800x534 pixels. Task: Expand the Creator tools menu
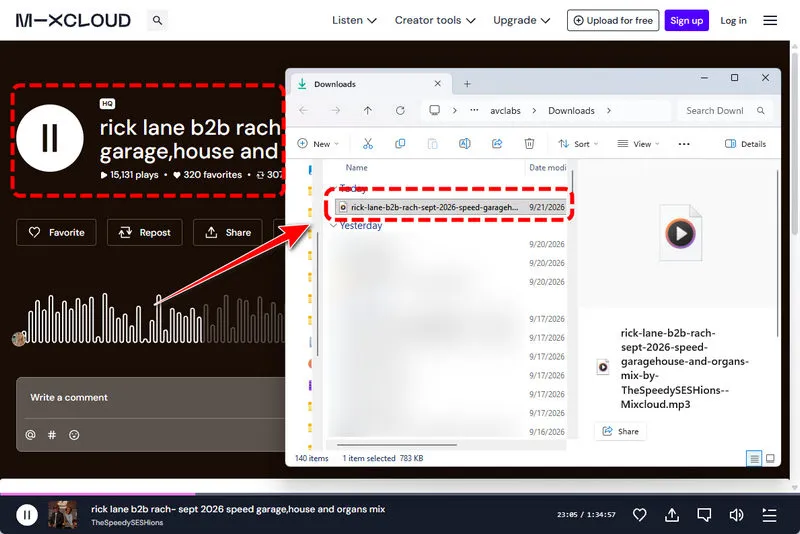(435, 20)
